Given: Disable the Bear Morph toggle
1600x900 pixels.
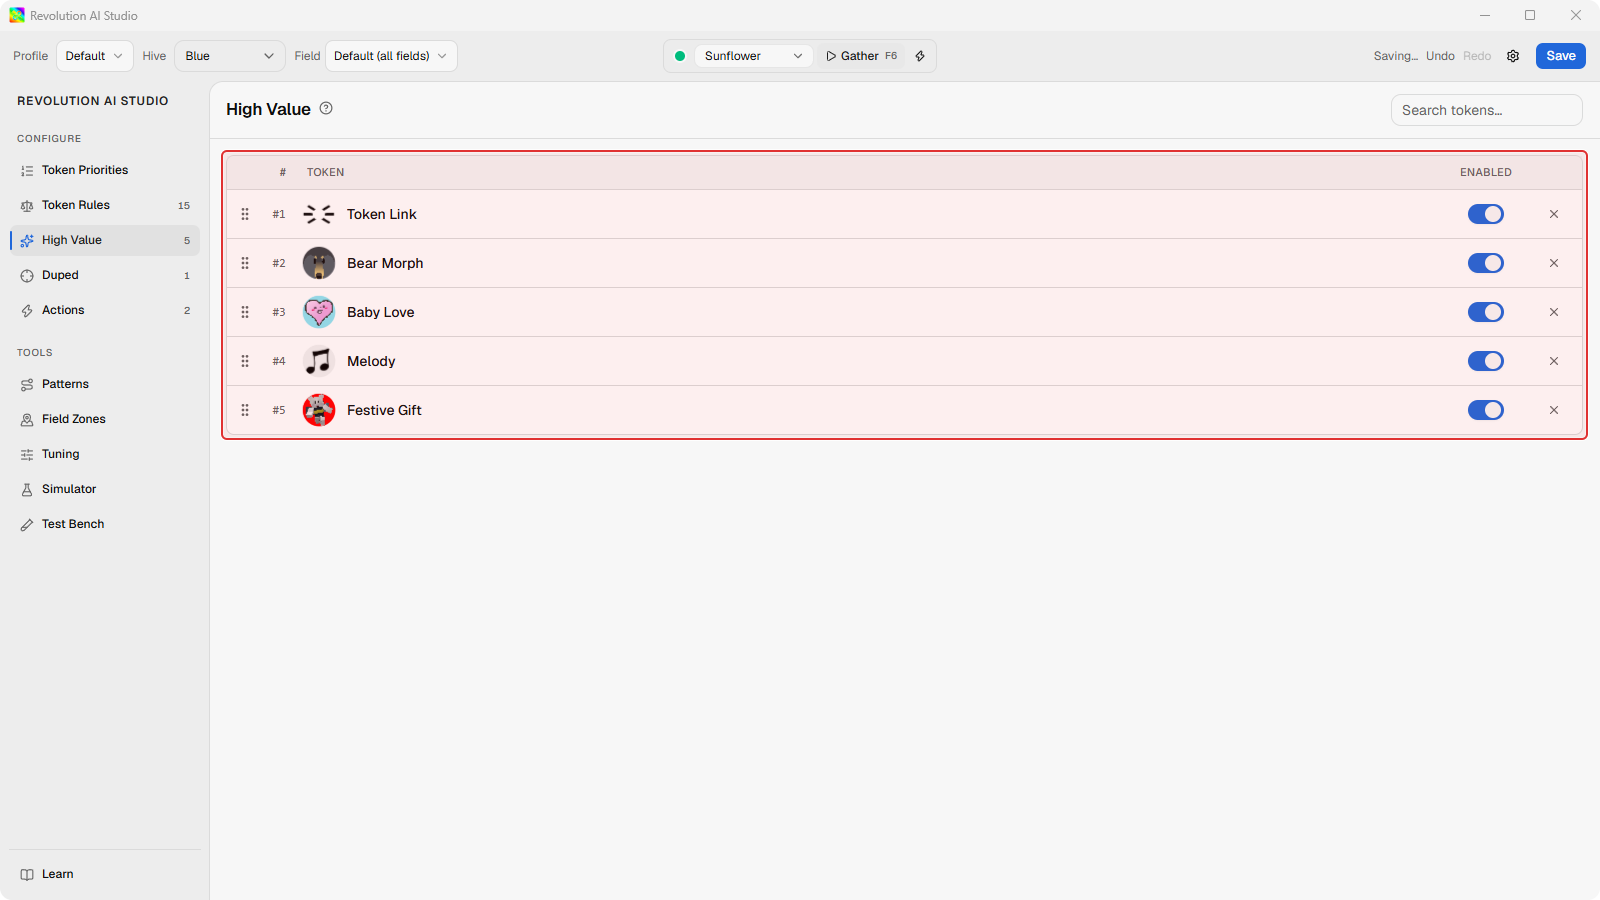Looking at the screenshot, I should click(1486, 263).
